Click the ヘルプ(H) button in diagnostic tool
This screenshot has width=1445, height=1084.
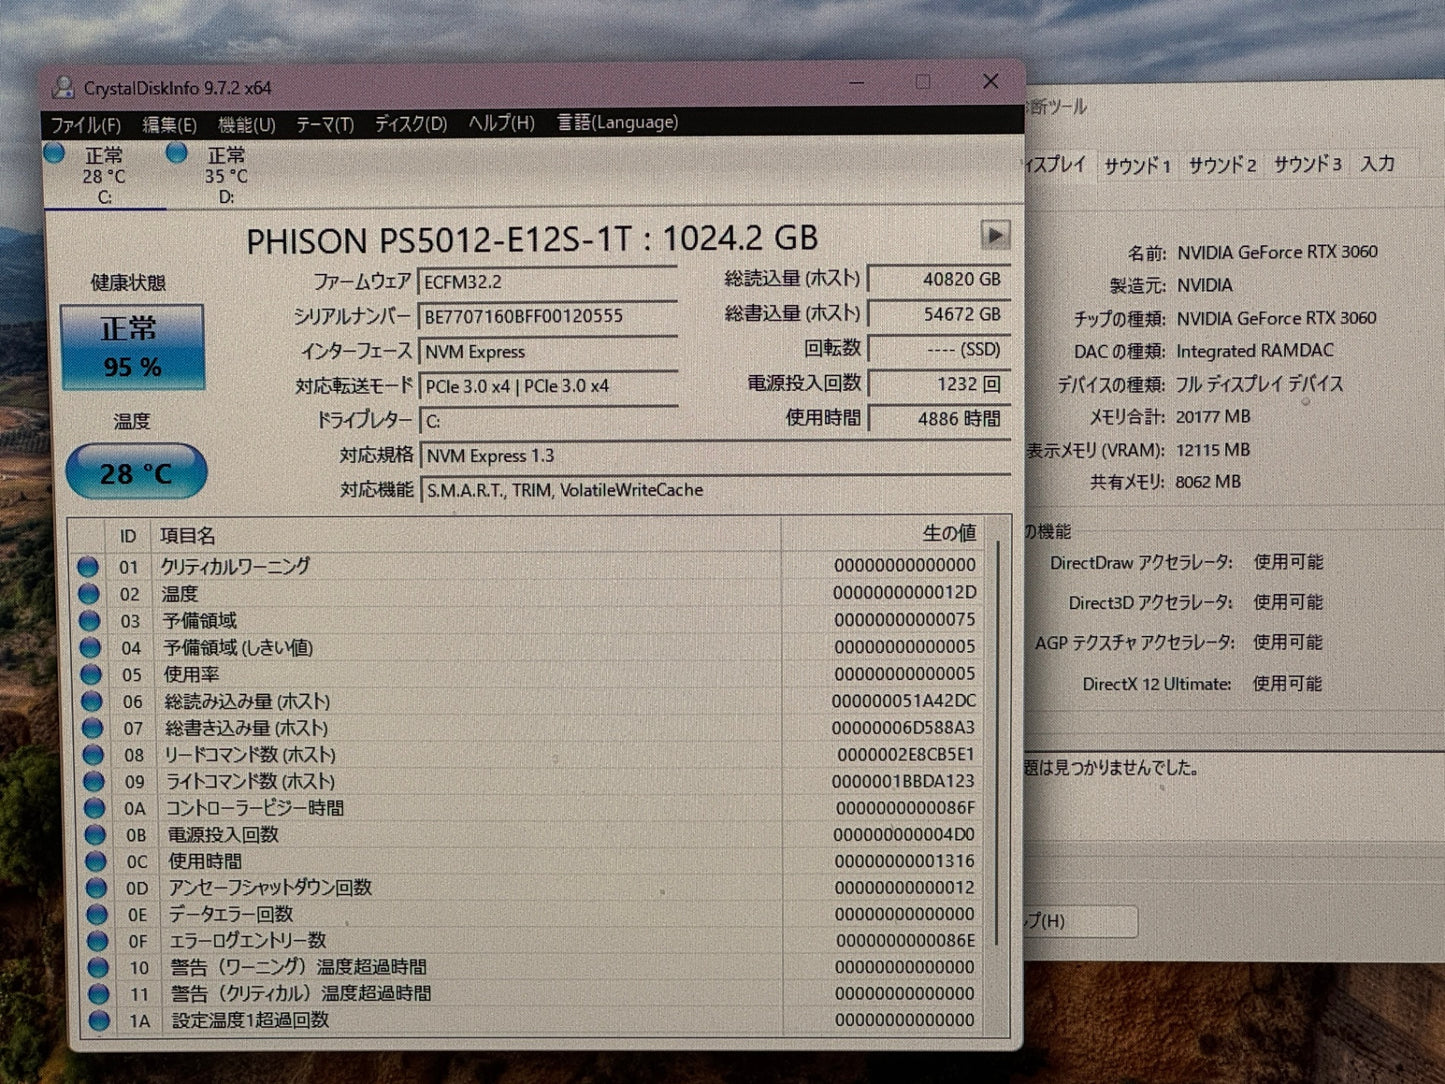pyautogui.click(x=1080, y=921)
